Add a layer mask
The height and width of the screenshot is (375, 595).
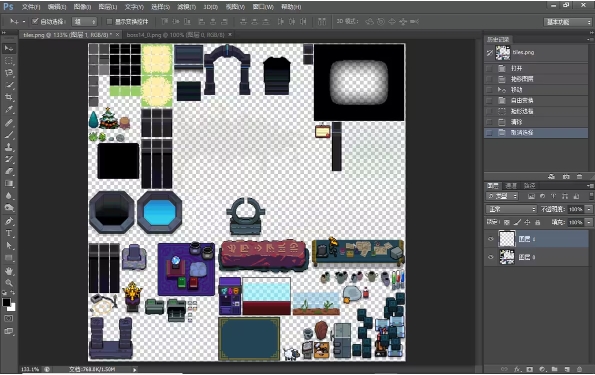coord(530,369)
